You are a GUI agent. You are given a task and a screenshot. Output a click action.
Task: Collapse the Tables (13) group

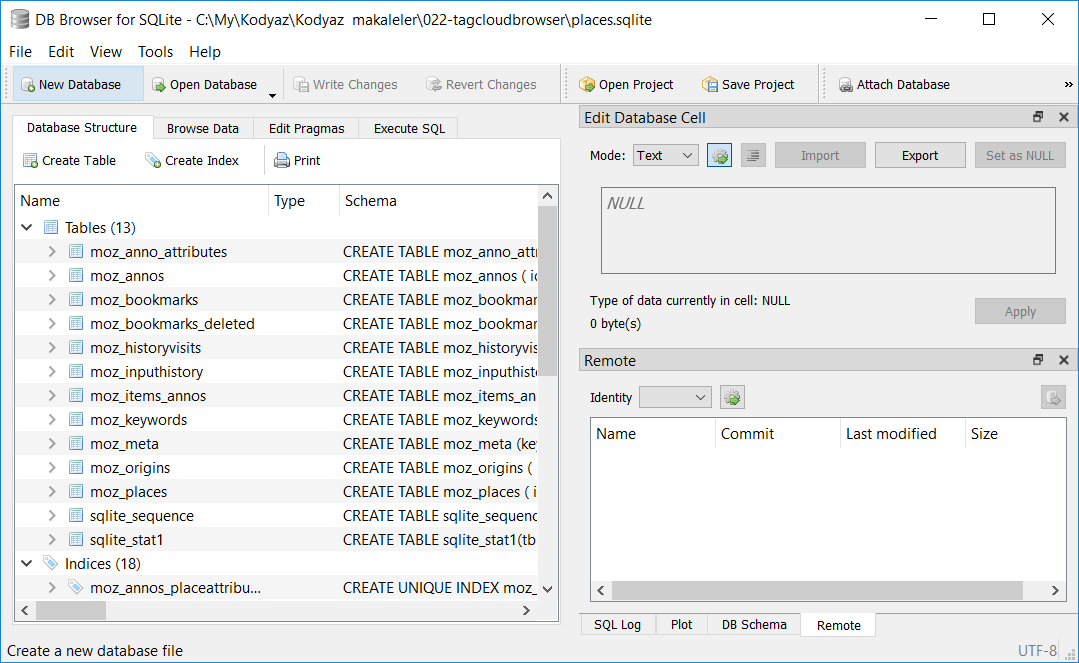coord(27,227)
